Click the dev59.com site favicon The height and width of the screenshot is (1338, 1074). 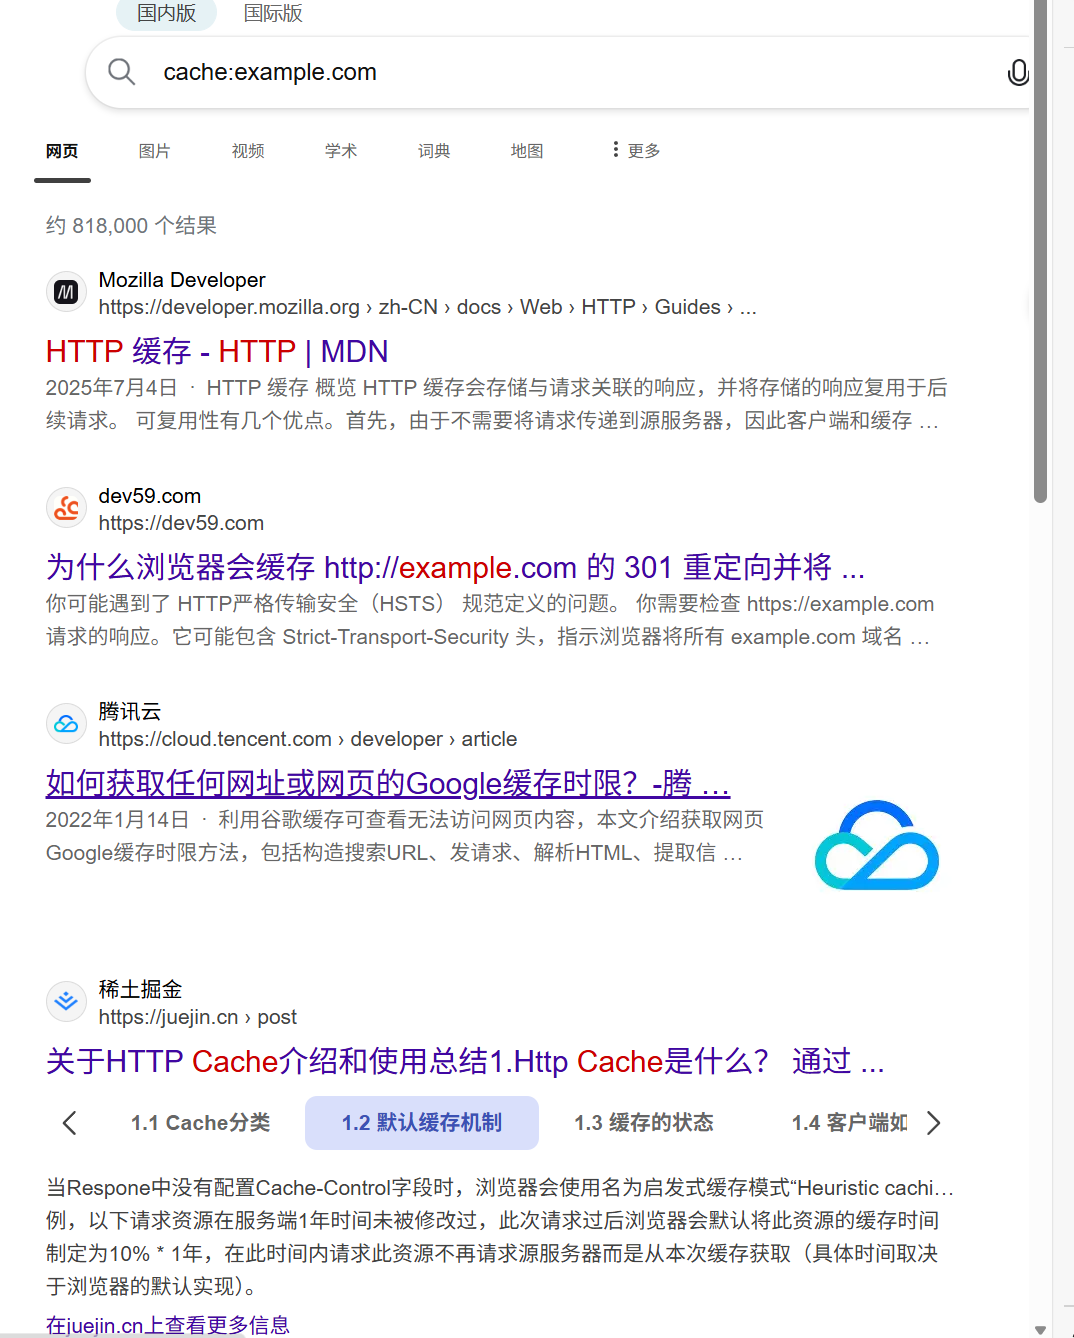coord(66,508)
